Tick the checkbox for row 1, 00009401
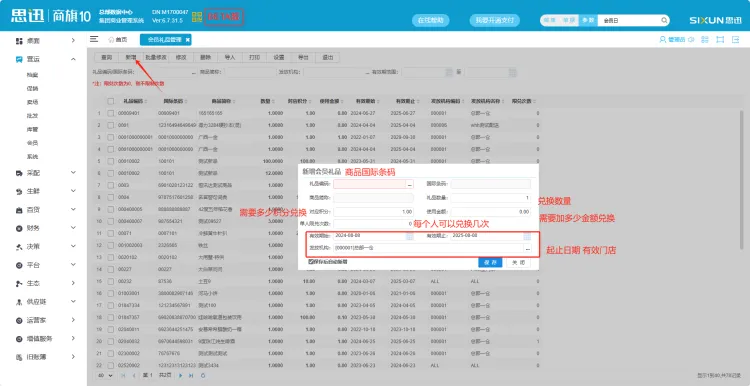This screenshot has height=386, width=750. click(111, 113)
